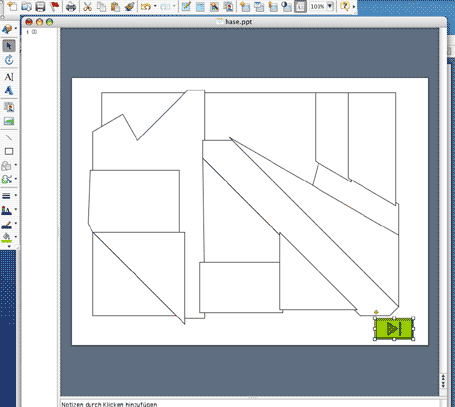Image resolution: width=455 pixels, height=407 pixels.
Task: Open the Redo history dropdown arrow
Action: click(x=174, y=6)
